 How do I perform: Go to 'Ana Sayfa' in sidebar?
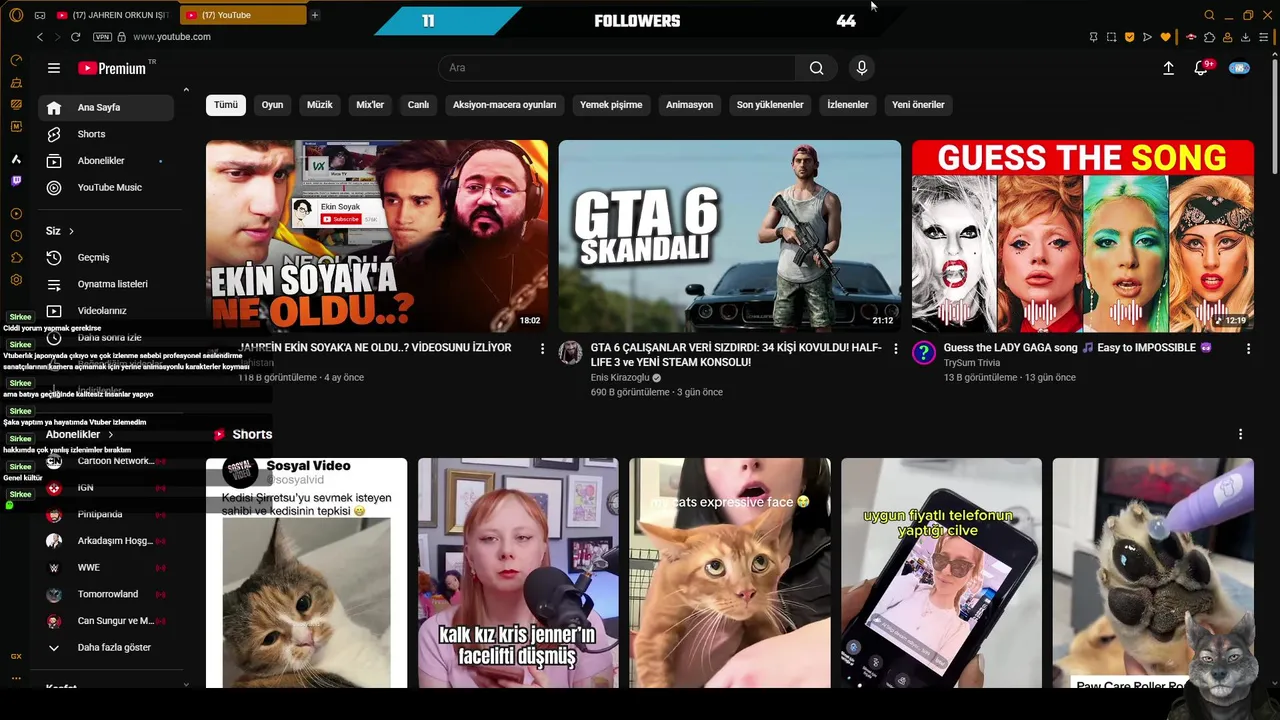click(108, 108)
